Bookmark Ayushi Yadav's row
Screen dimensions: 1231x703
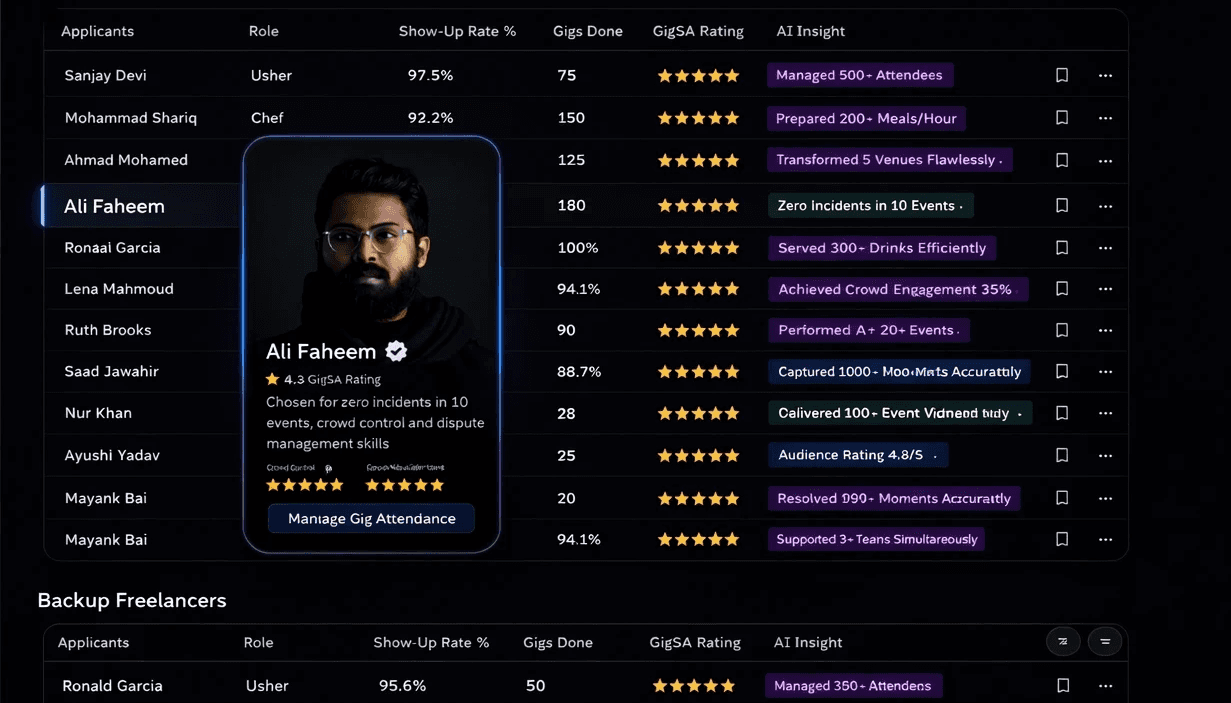pos(1062,455)
